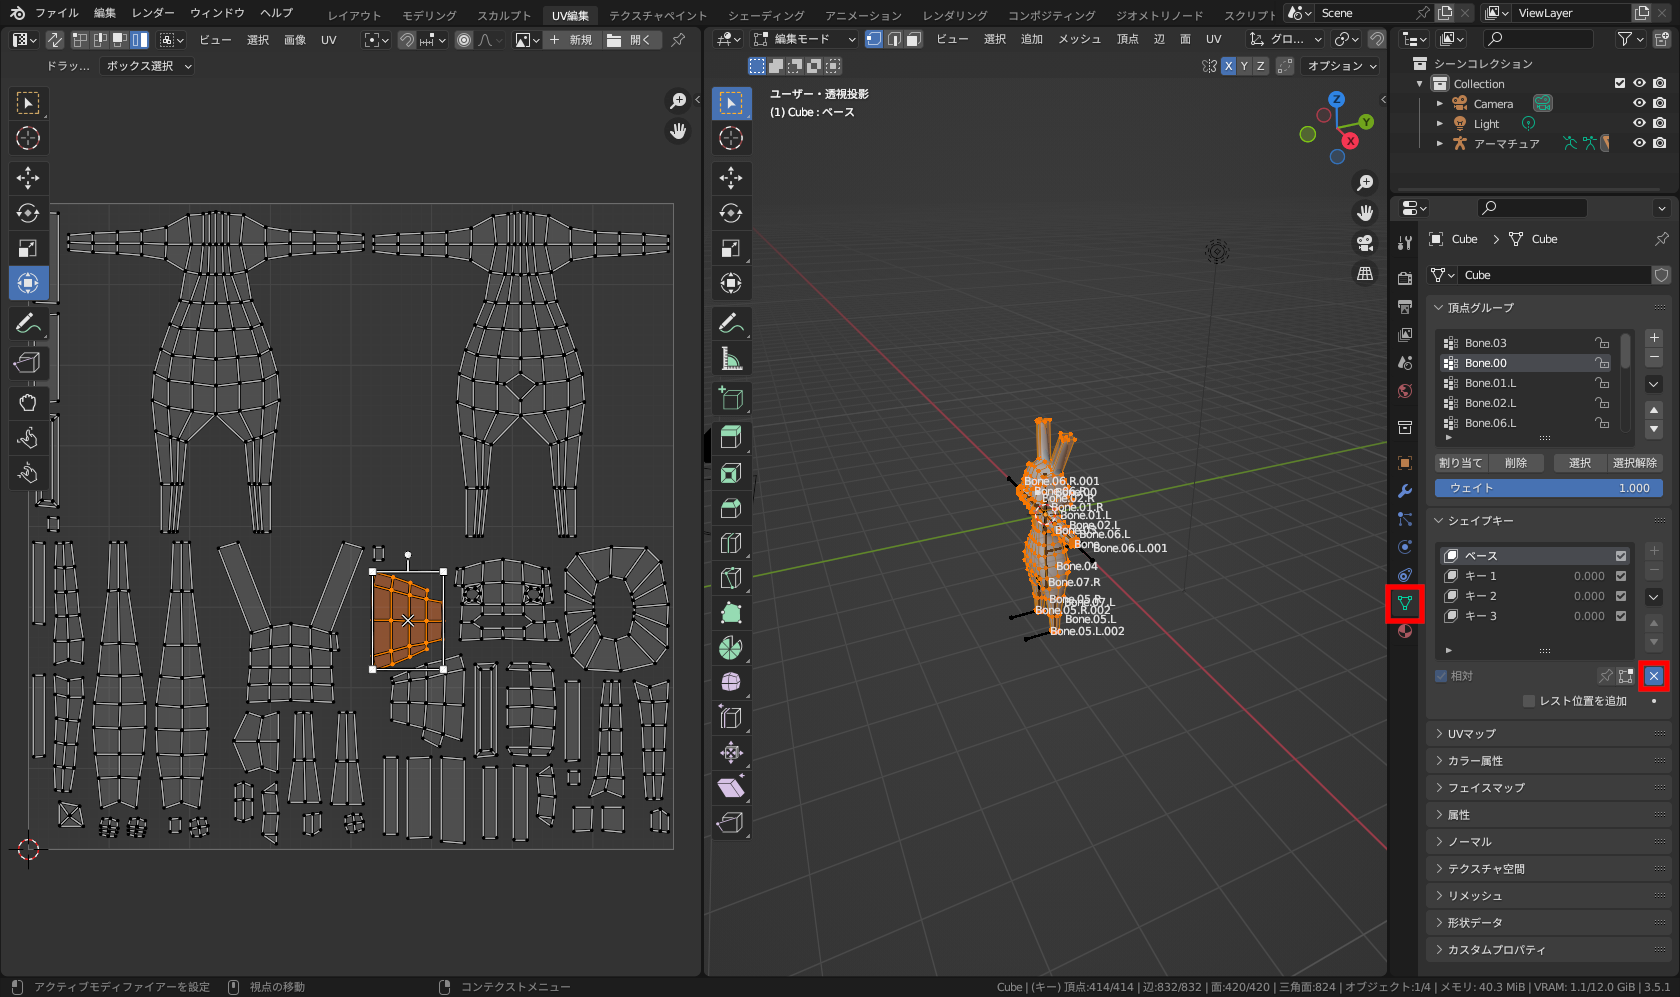1680x997 pixels.
Task: Enable the レスト位置を追加 checkbox
Action: (x=1529, y=701)
